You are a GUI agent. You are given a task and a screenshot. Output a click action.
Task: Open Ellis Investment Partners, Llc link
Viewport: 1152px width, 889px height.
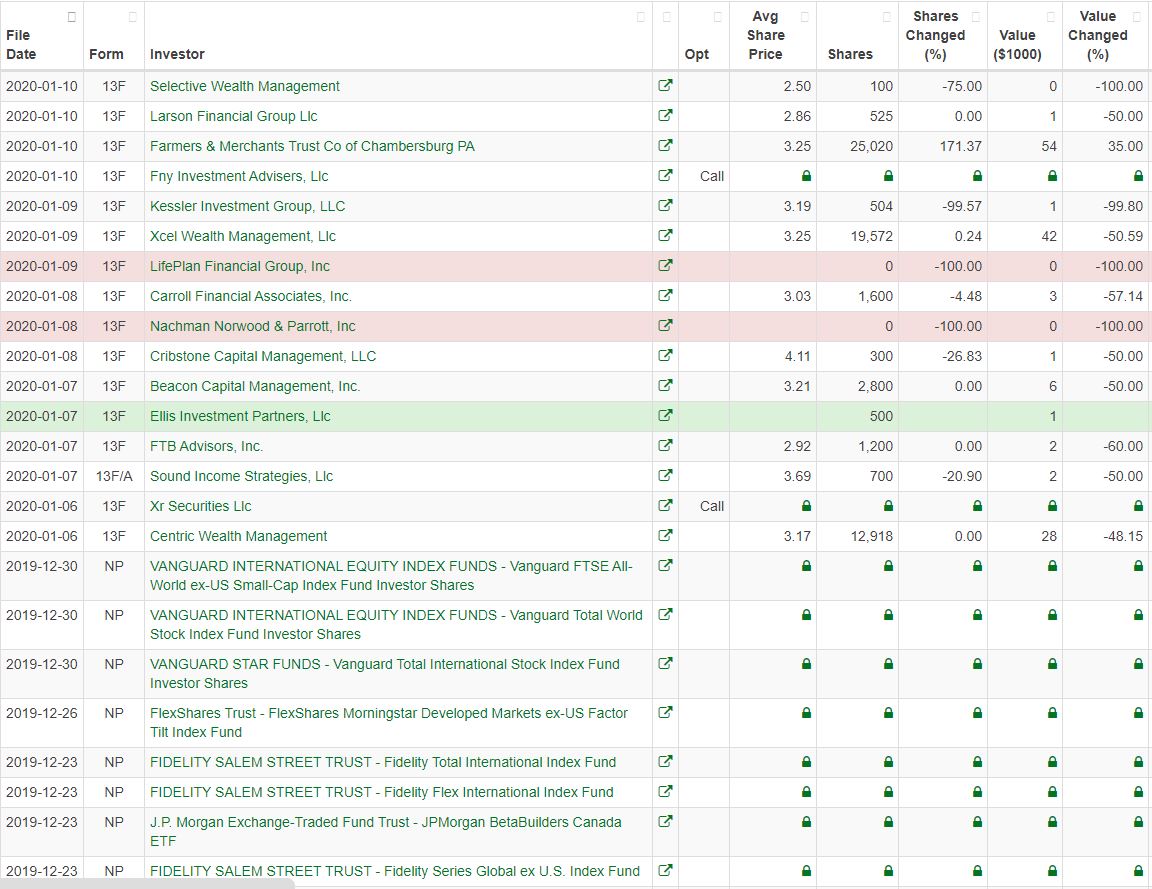(x=240, y=416)
